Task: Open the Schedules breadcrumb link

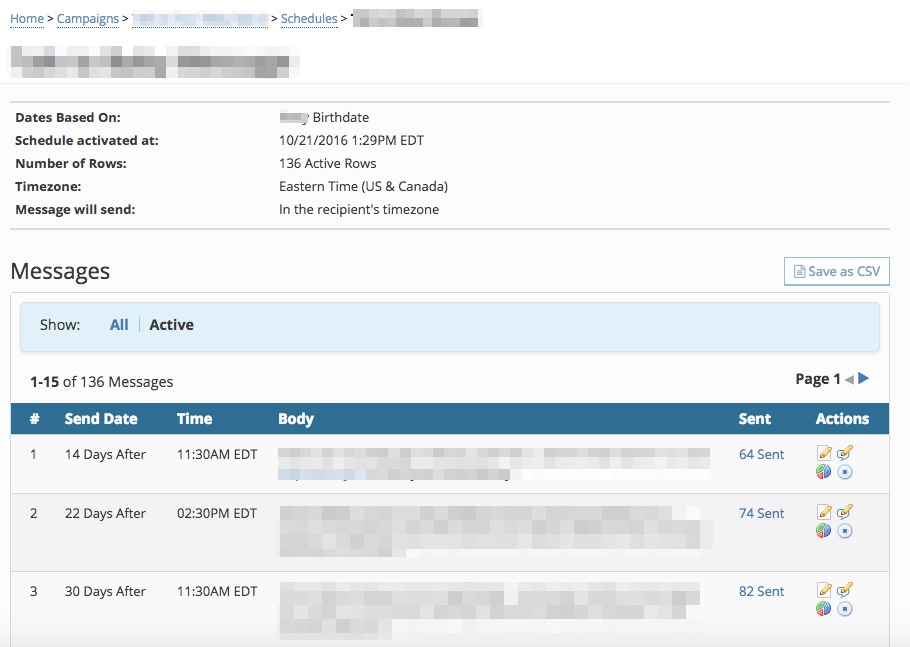Action: [309, 19]
